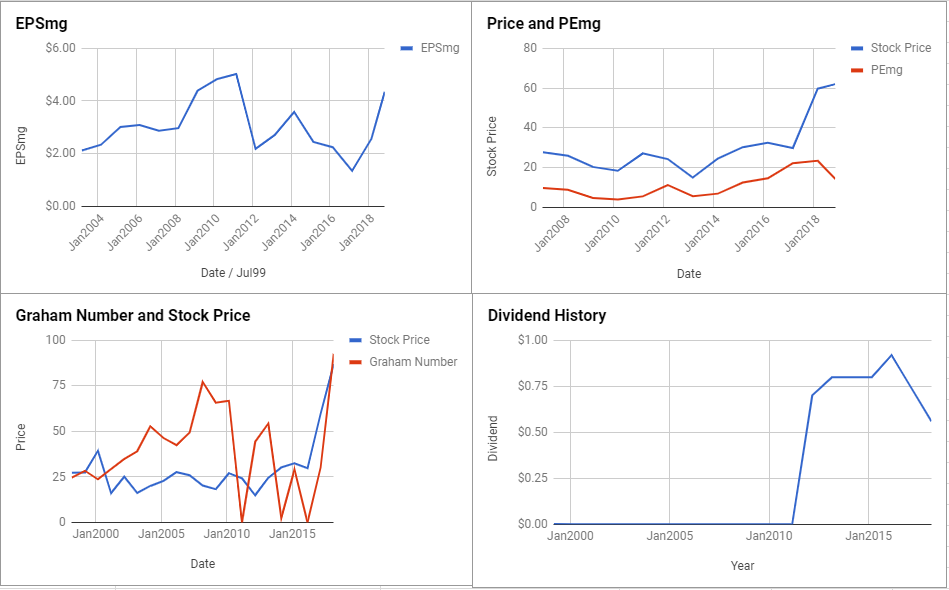Click the Jan2015 tick on Dividend History chart
The width and height of the screenshot is (949, 590).
point(869,536)
